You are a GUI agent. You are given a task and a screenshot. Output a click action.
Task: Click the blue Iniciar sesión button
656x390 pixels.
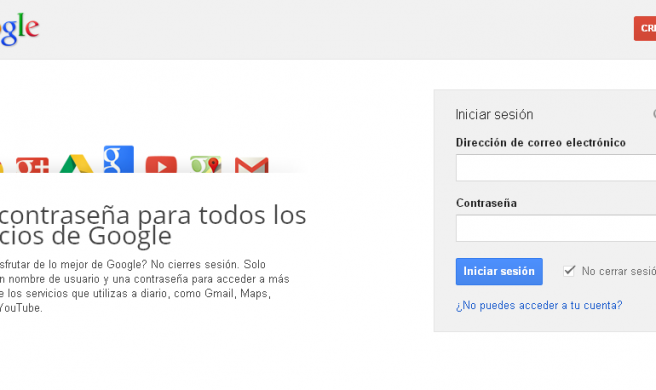499,271
